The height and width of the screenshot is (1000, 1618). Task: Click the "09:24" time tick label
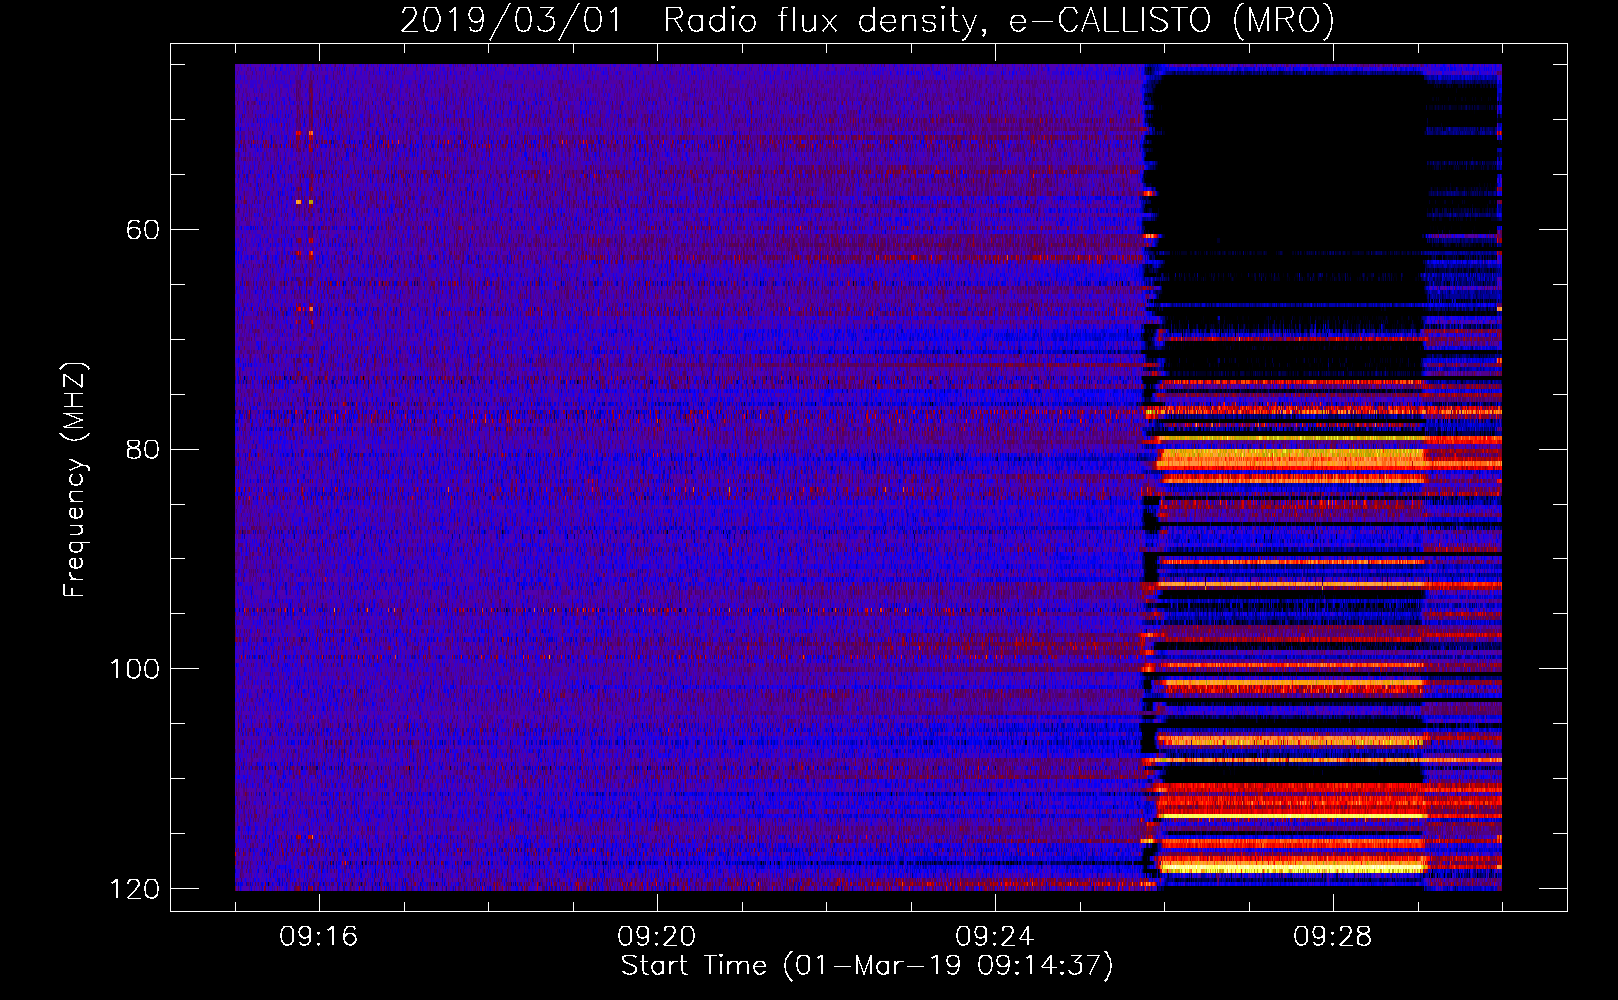[x=995, y=937]
